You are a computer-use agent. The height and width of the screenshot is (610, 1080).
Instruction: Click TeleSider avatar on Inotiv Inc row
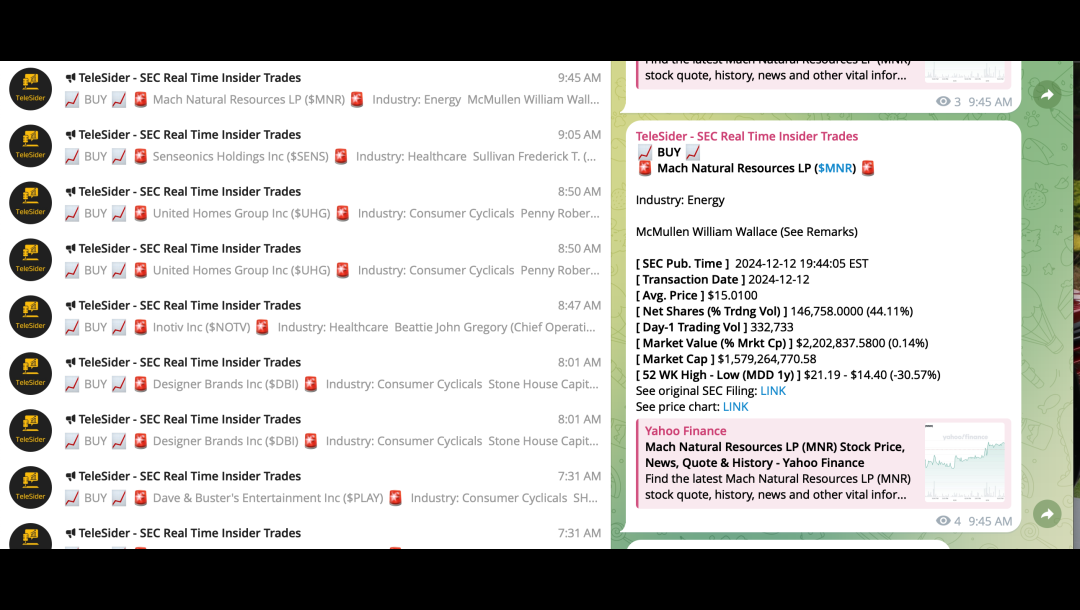[x=30, y=317]
